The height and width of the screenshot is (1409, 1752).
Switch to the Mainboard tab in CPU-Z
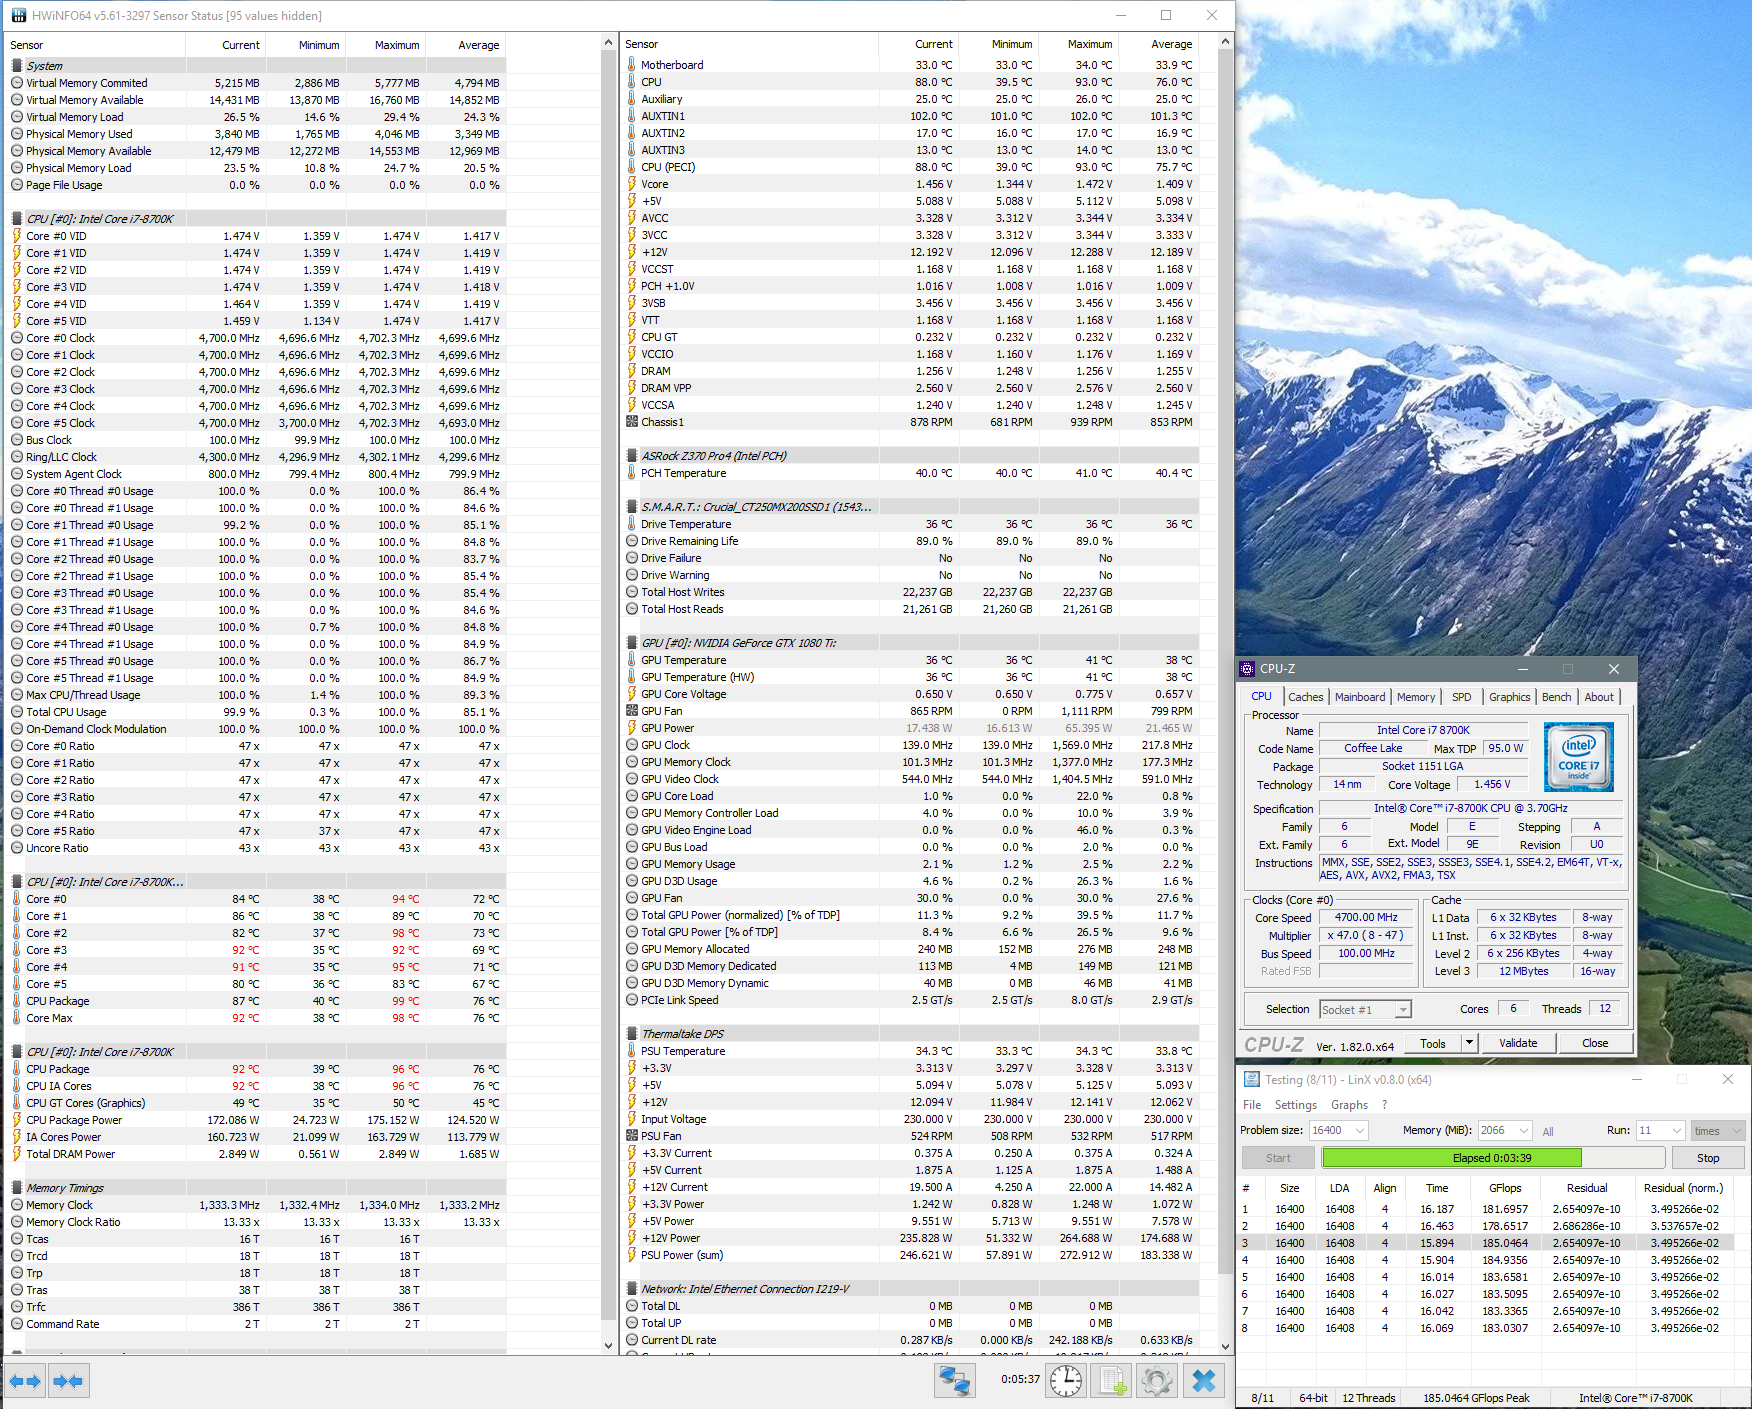[1360, 697]
